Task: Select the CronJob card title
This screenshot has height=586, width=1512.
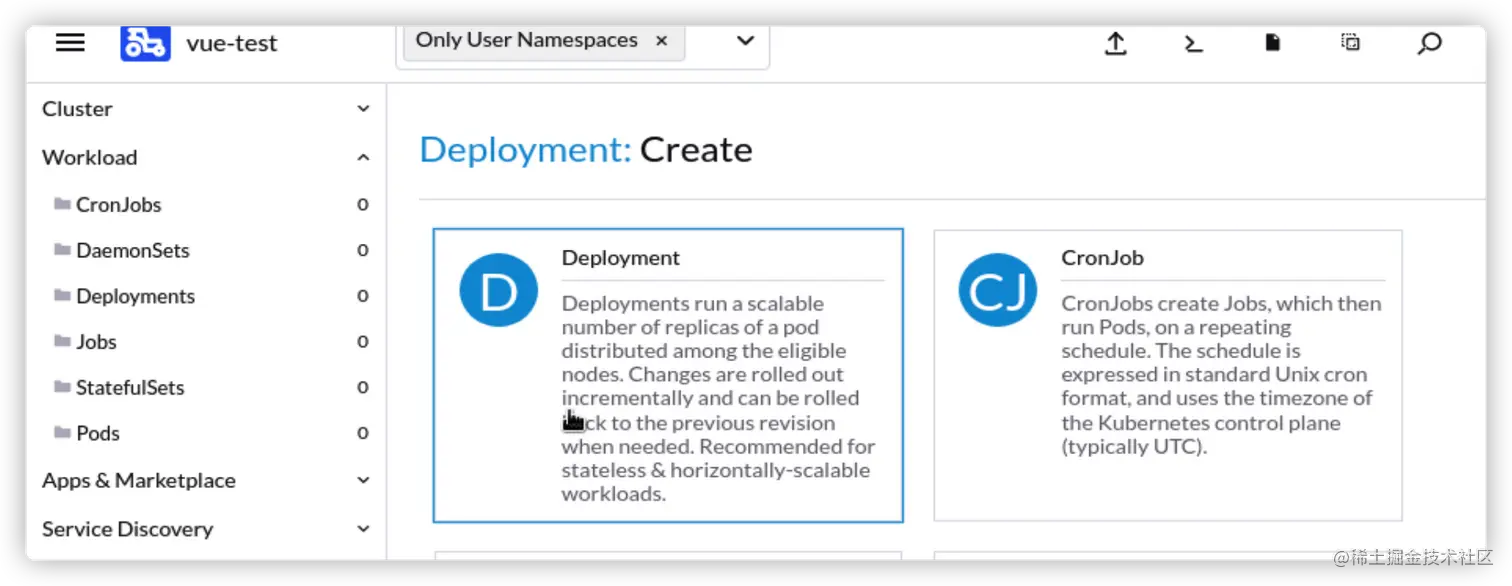Action: click(1102, 257)
